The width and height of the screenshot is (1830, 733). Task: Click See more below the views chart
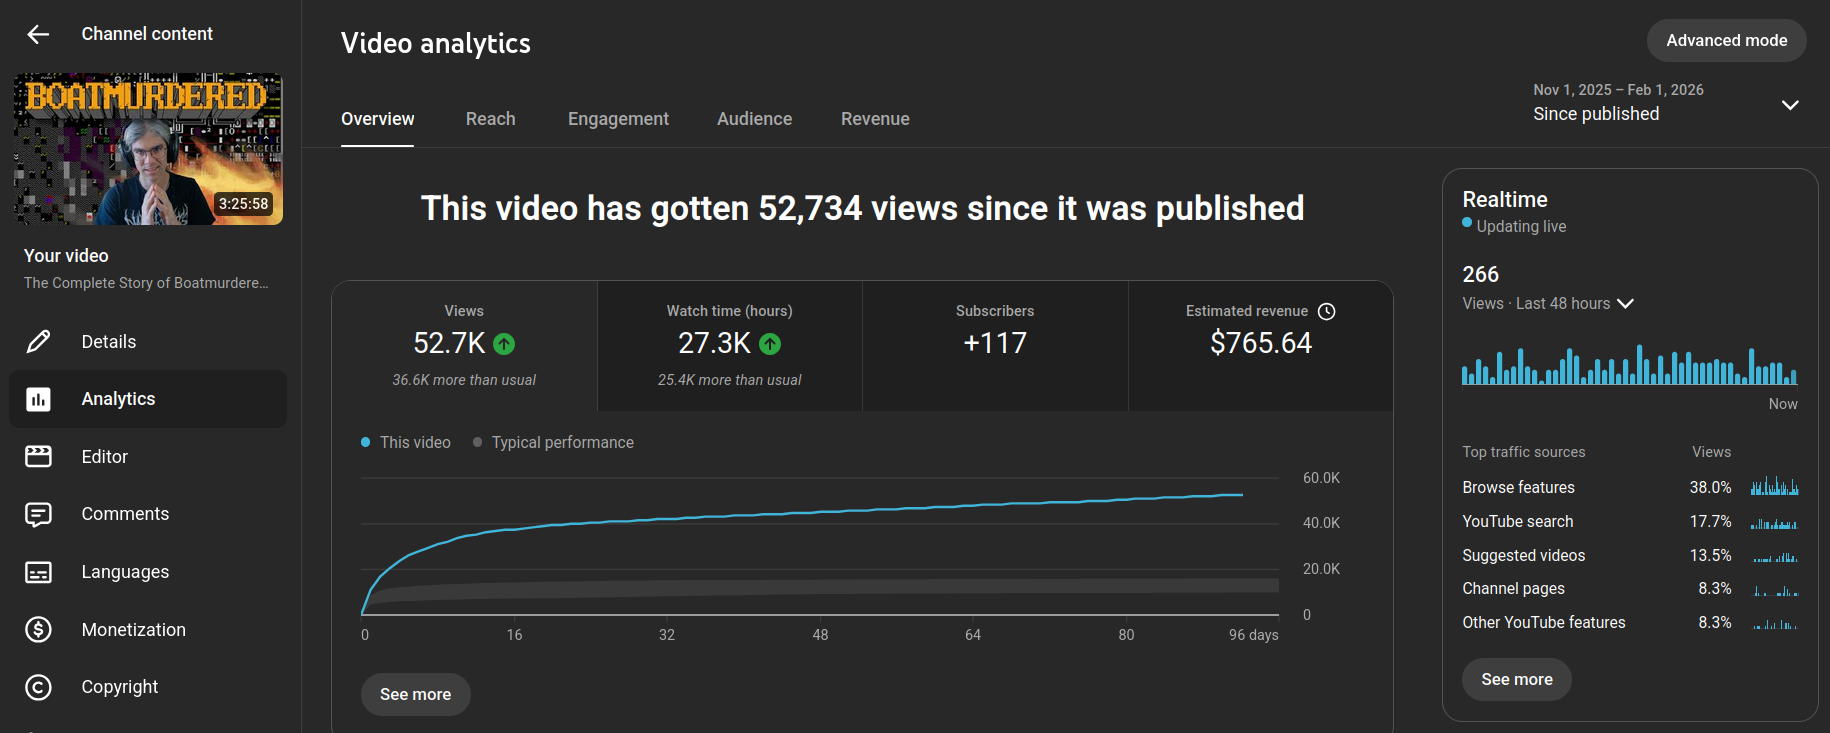(x=415, y=694)
